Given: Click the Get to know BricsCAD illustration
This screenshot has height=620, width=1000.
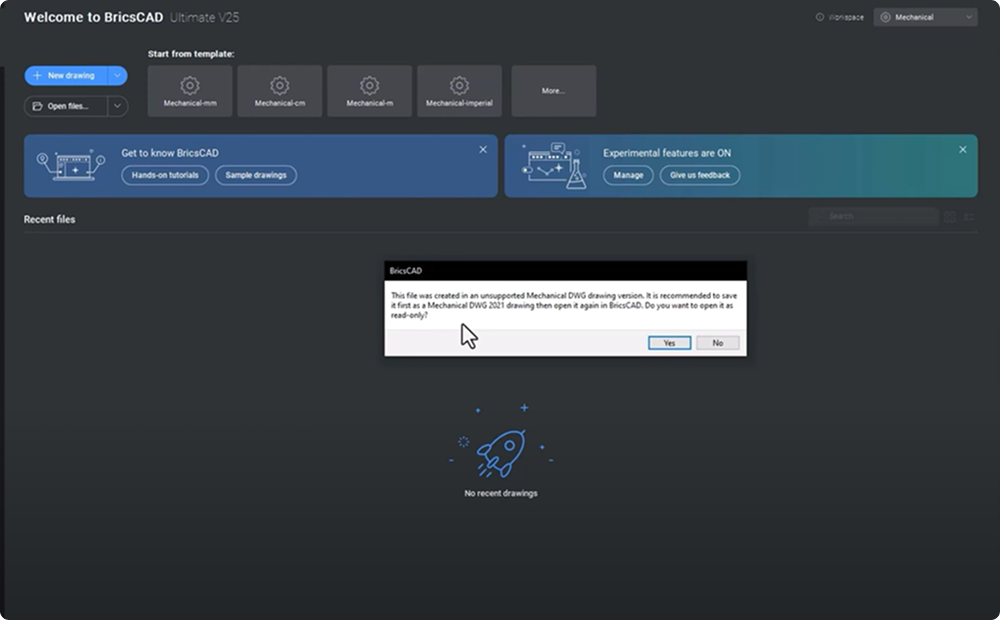Looking at the screenshot, I should [x=71, y=166].
